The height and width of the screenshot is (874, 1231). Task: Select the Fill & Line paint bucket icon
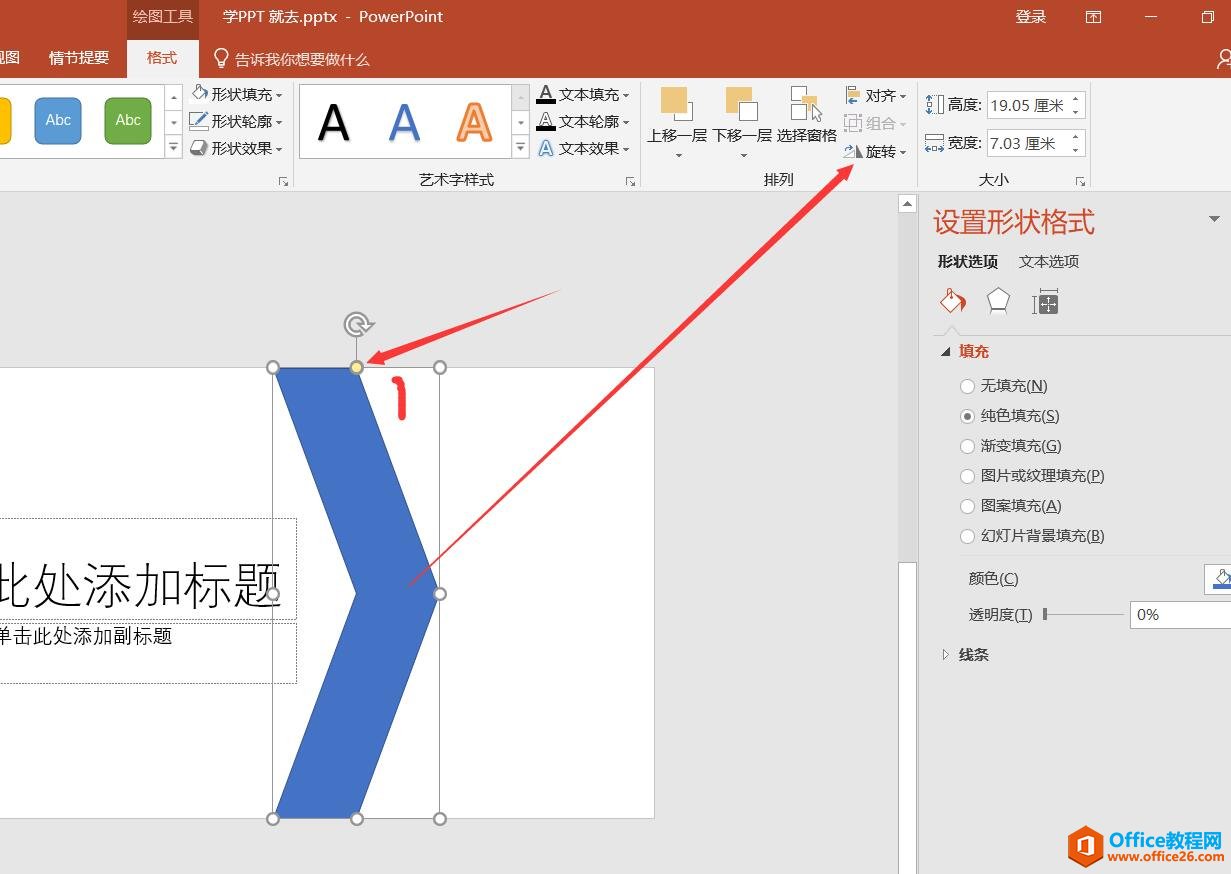point(951,300)
